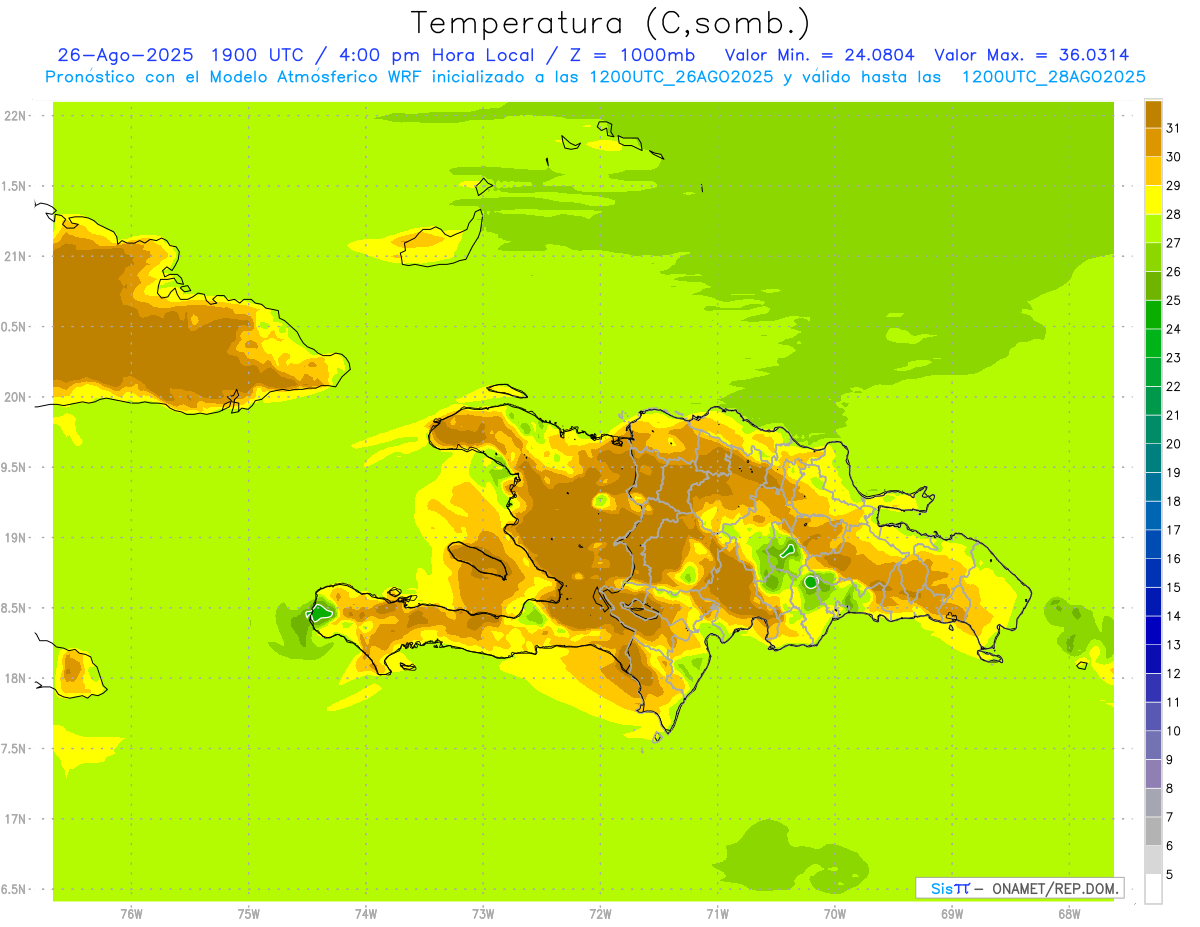Click the dark orange colorbar segment above 31
This screenshot has height=927, width=1200.
[1153, 114]
